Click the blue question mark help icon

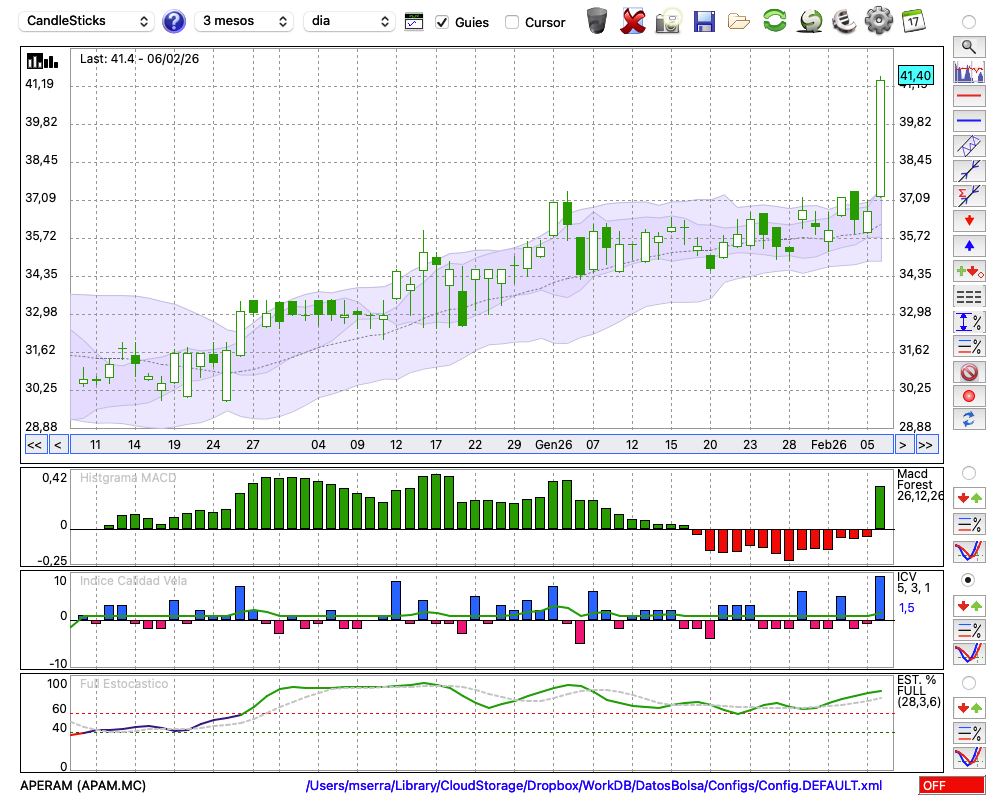point(174,21)
